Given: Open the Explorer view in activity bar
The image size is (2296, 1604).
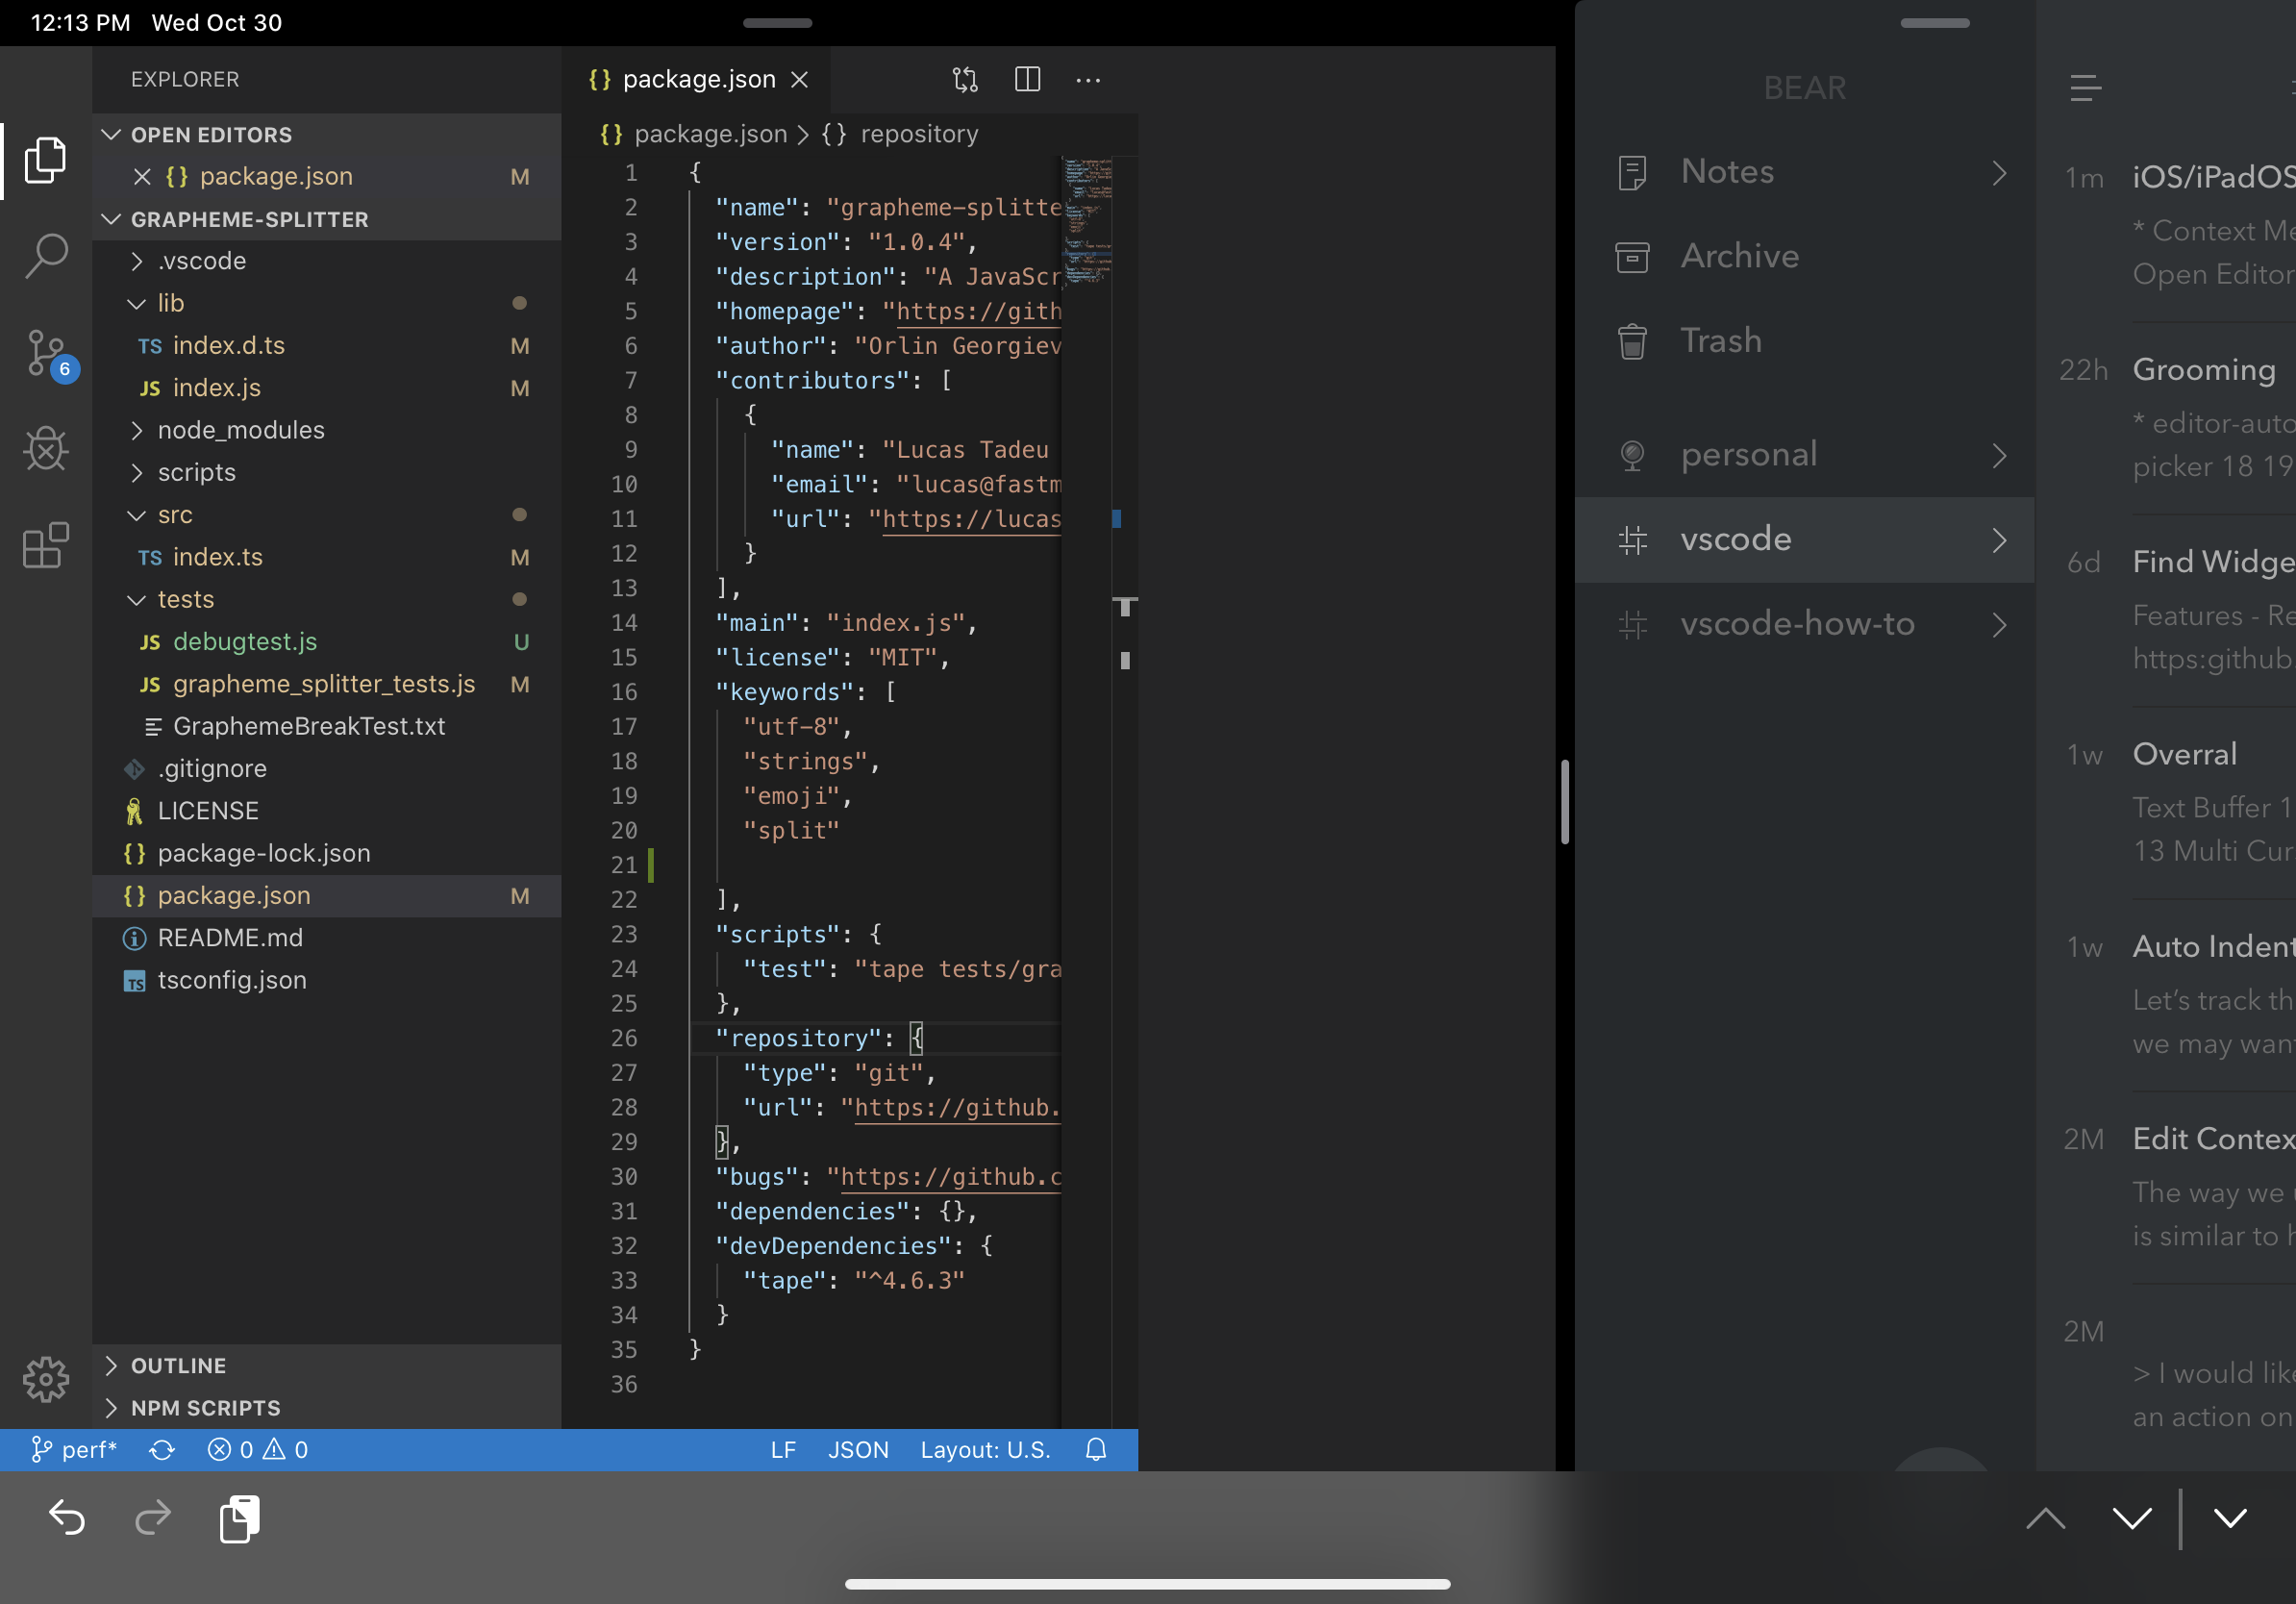Looking at the screenshot, I should pos(46,160).
